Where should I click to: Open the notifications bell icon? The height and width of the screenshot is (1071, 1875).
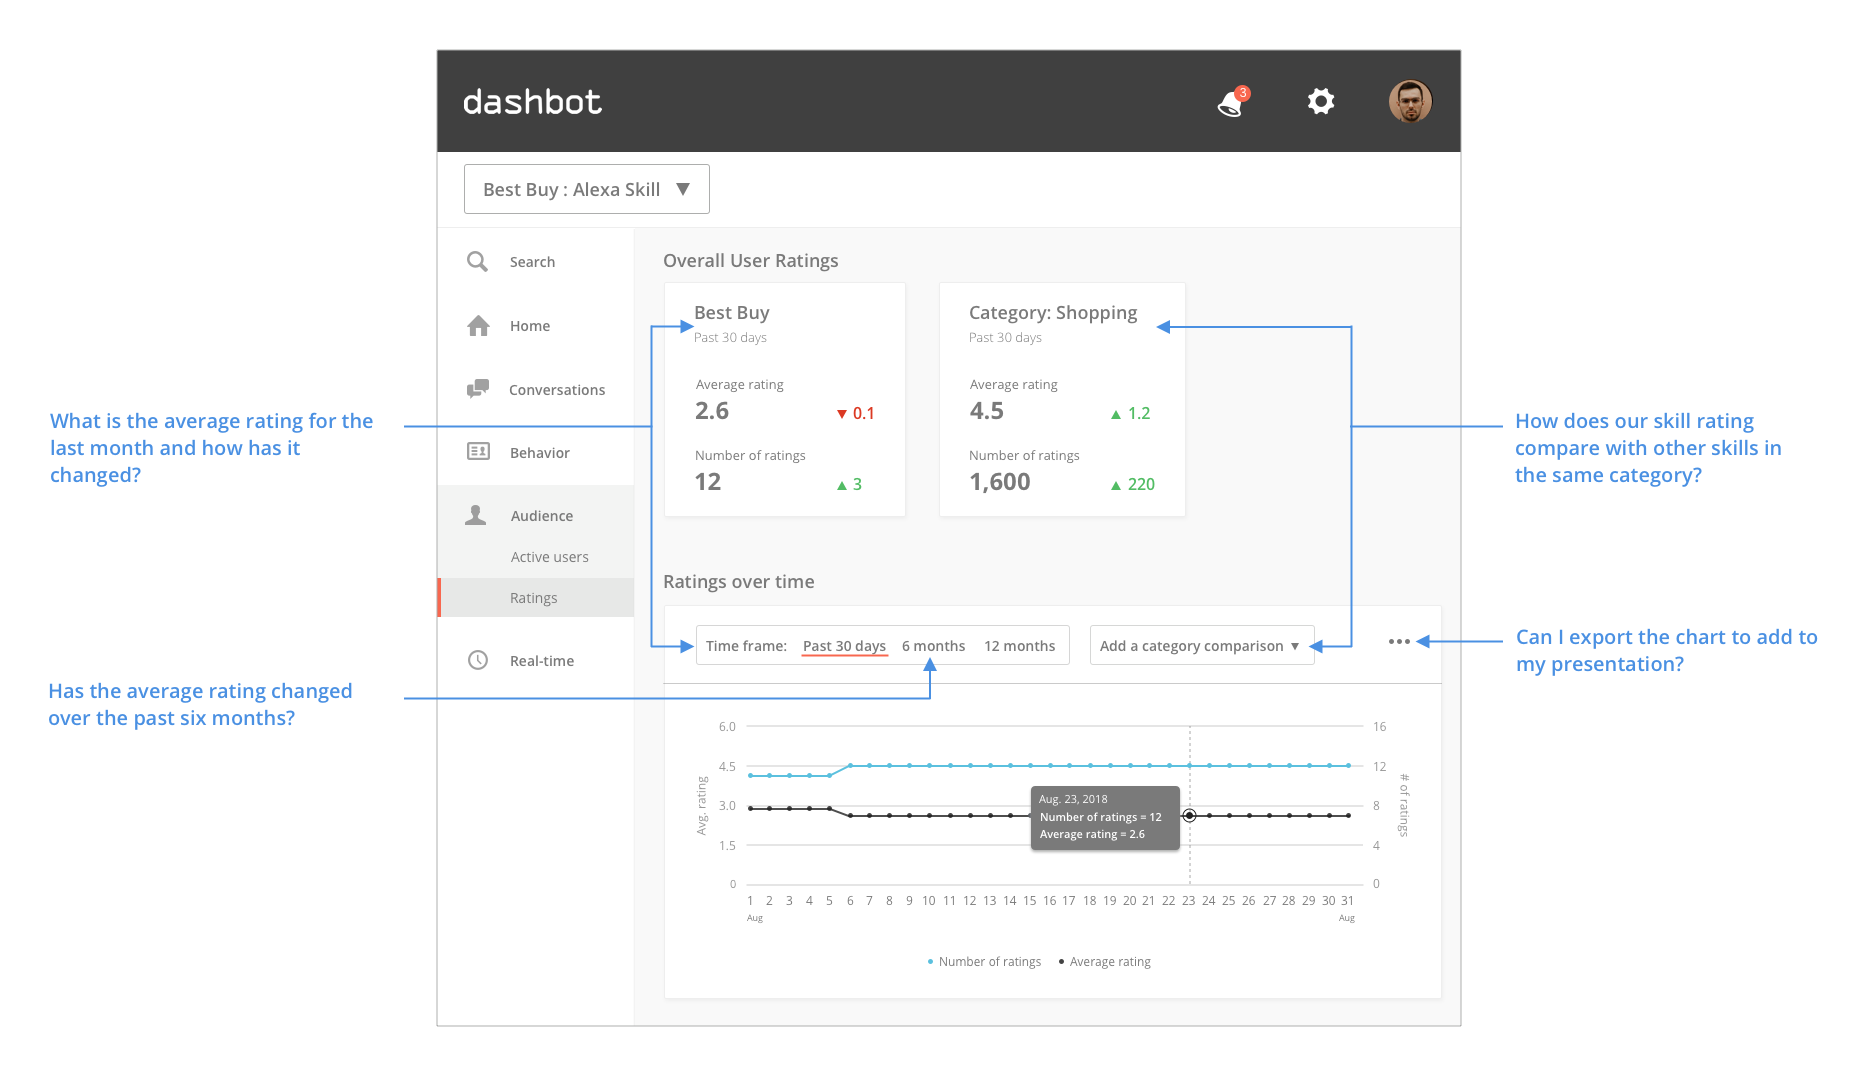pos(1232,102)
